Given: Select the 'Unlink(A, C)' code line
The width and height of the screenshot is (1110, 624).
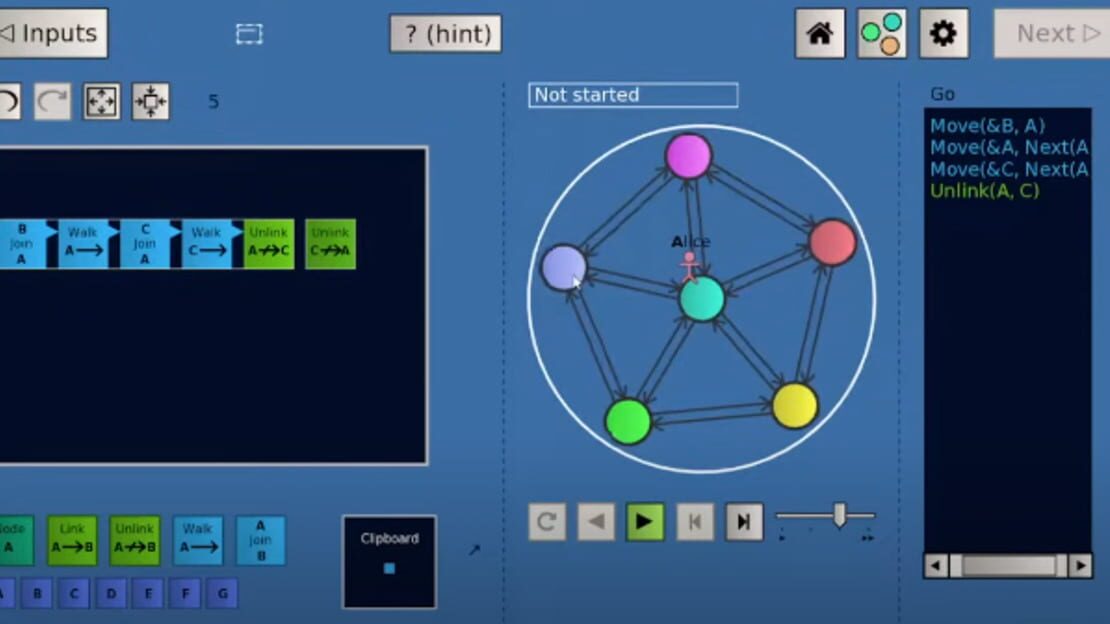Looking at the screenshot, I should click(984, 191).
